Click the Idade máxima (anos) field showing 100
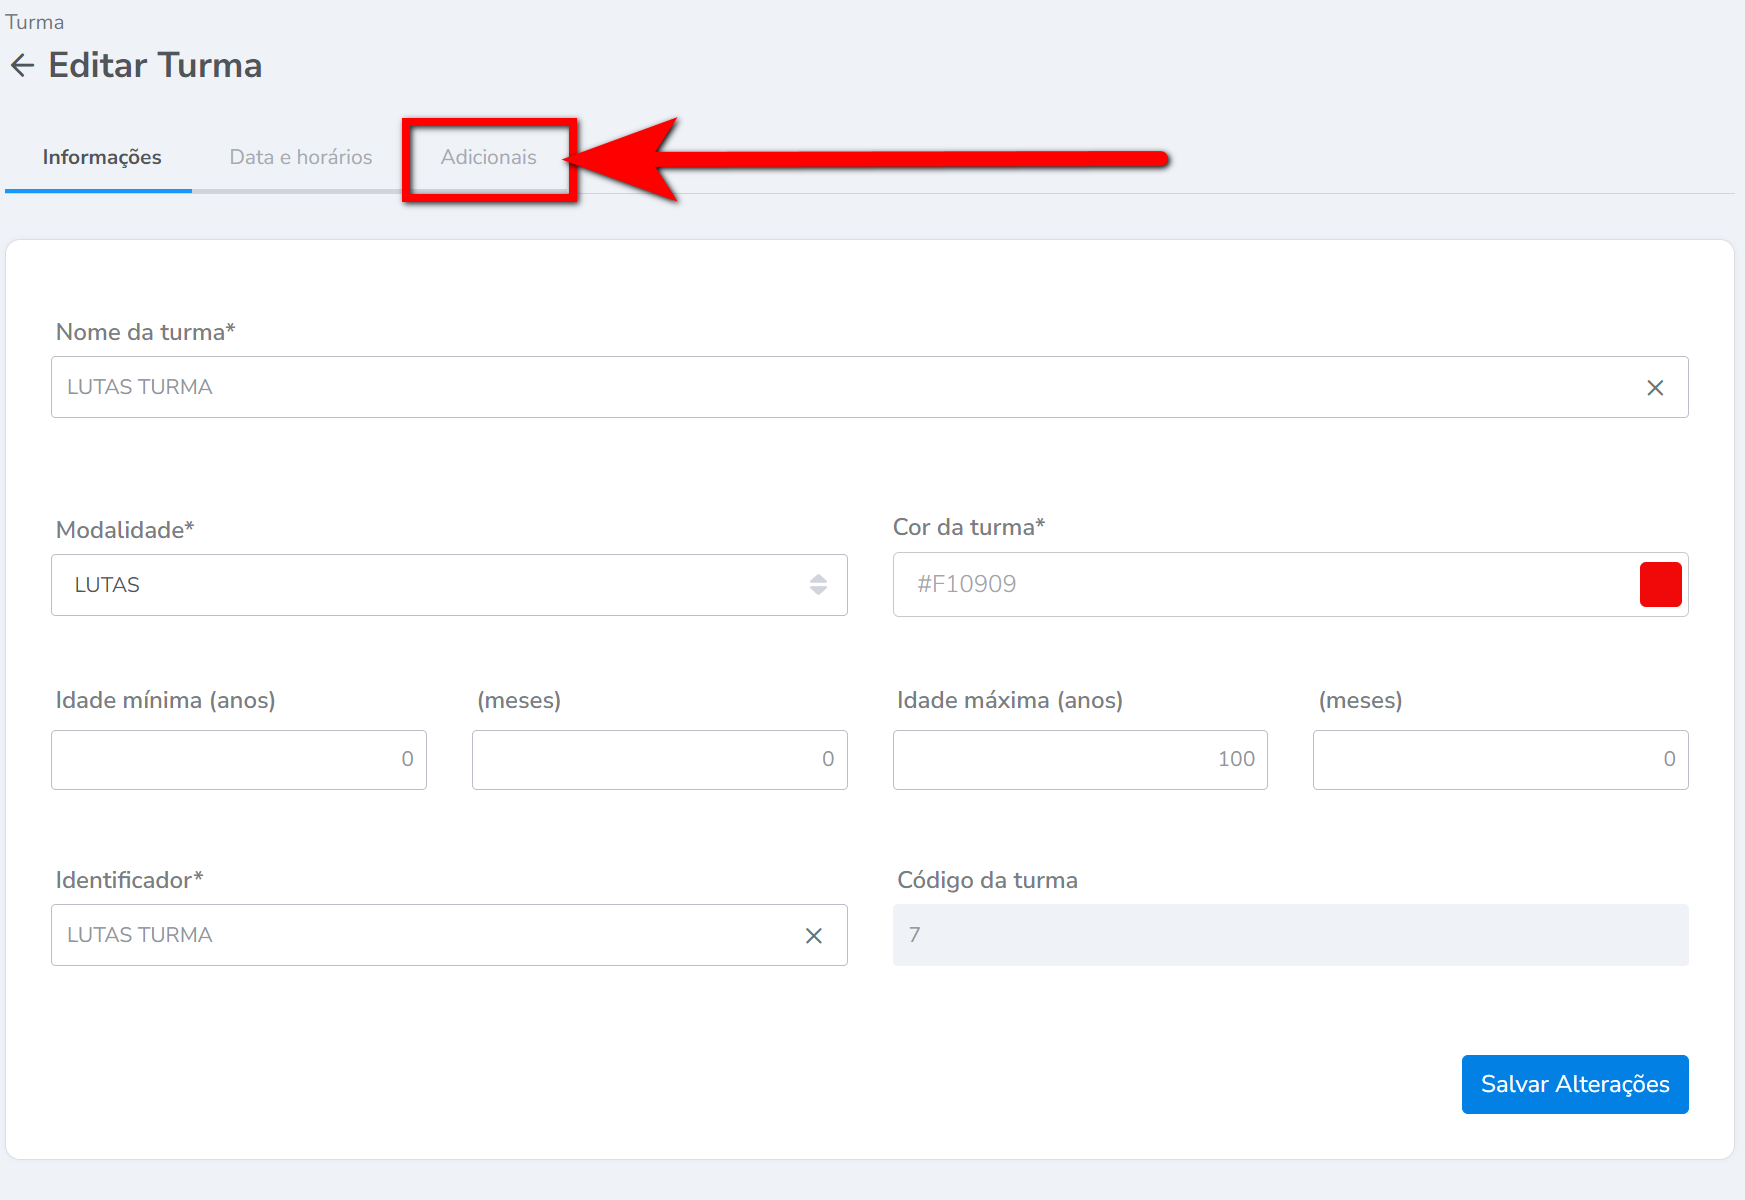 [1079, 760]
